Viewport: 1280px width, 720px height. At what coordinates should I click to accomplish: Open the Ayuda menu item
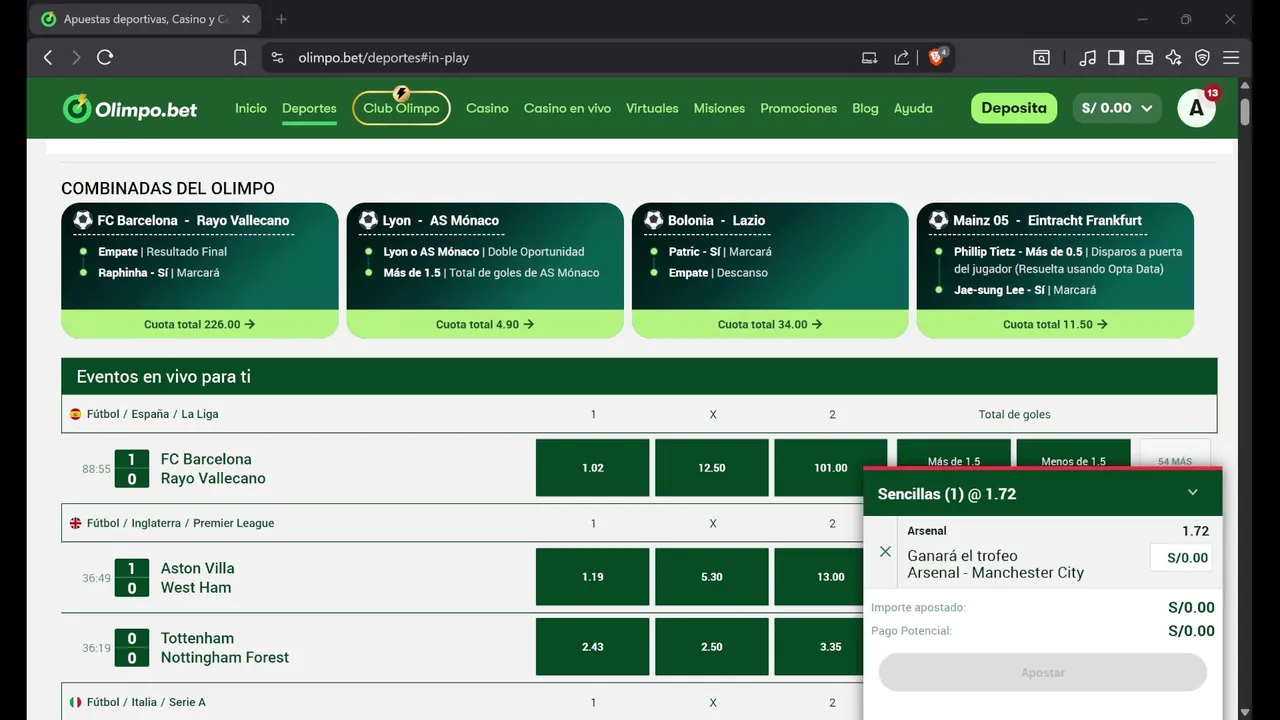coord(913,108)
